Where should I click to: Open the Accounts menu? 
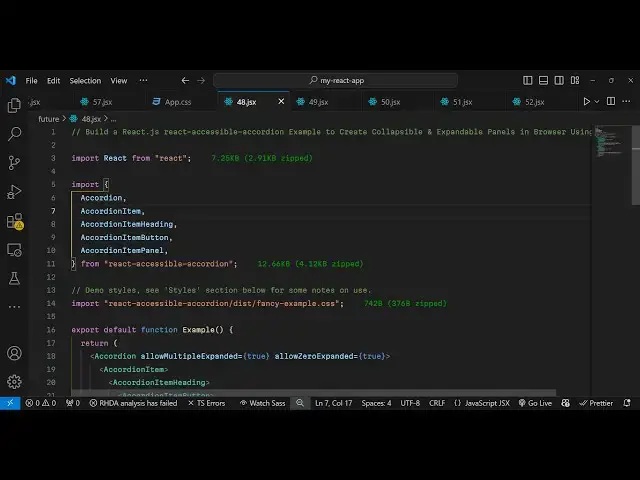14,353
